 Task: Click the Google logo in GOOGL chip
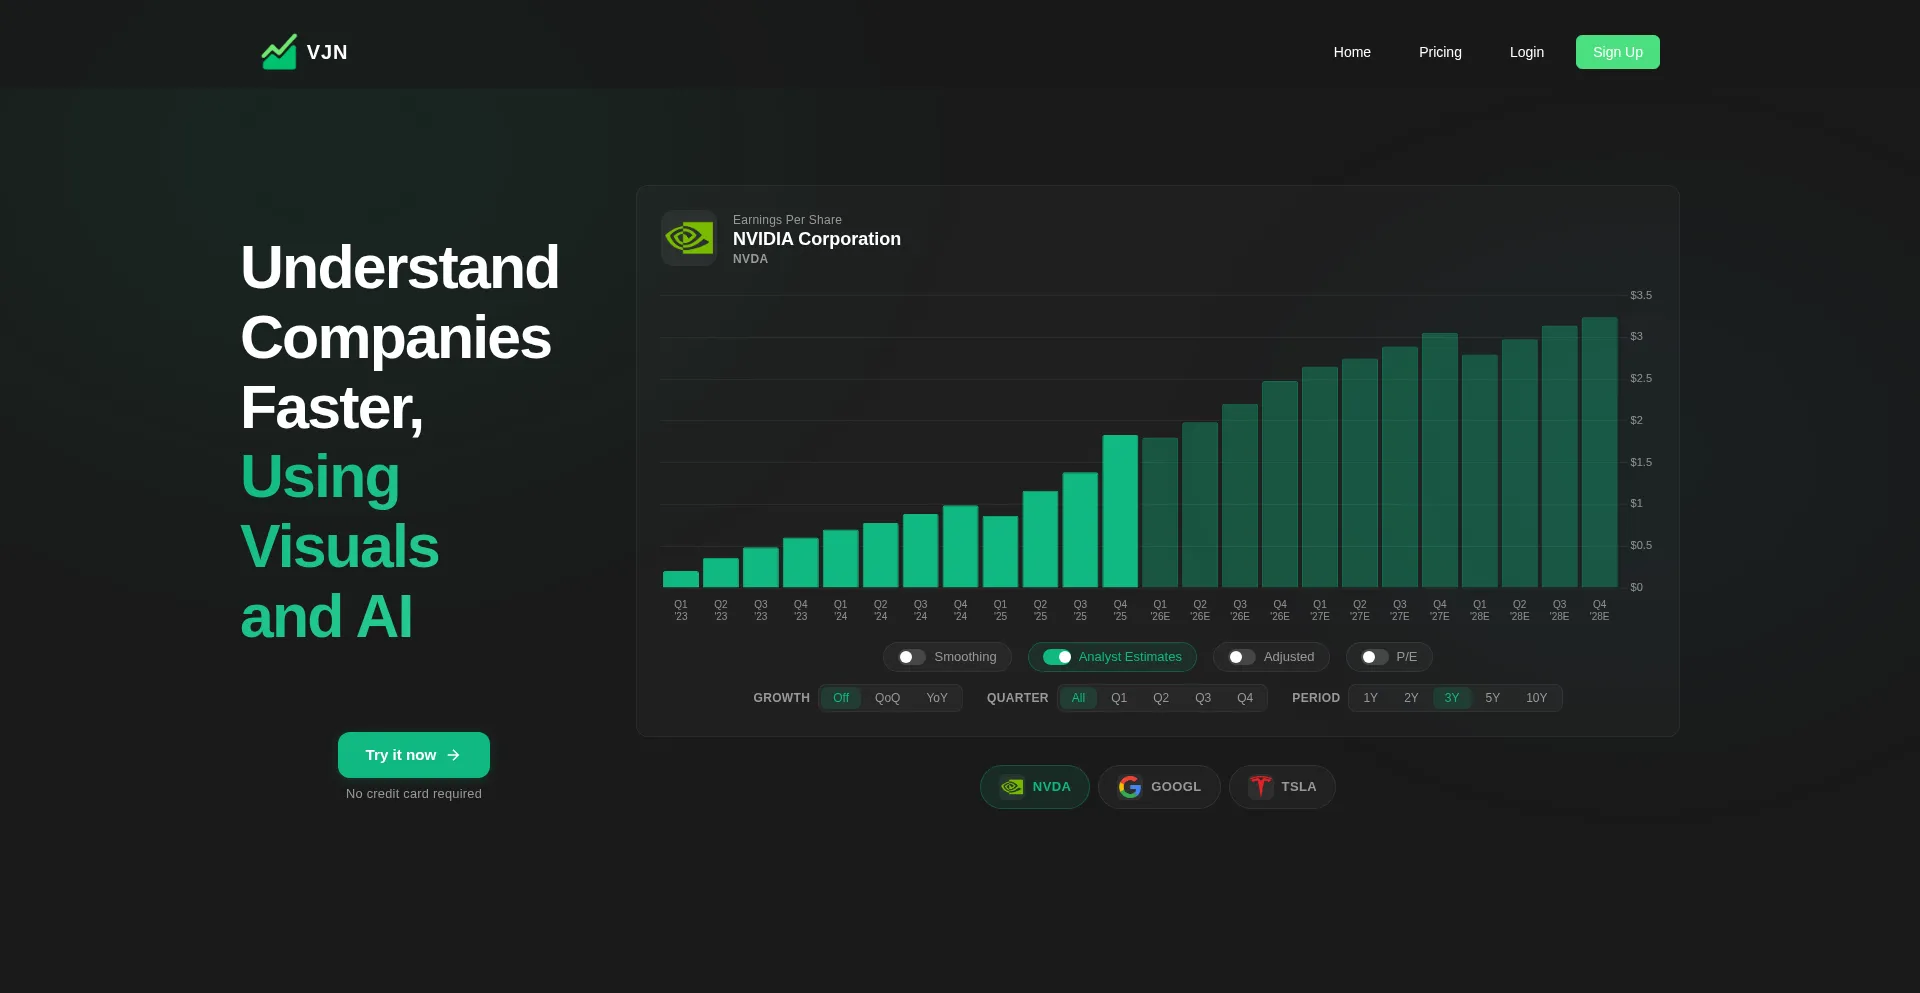[1130, 787]
